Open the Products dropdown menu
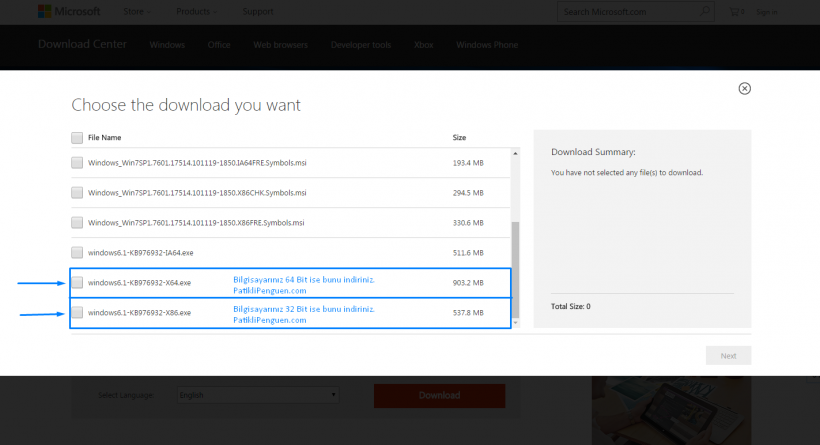Viewport: 820px width, 445px height. pyautogui.click(x=197, y=12)
